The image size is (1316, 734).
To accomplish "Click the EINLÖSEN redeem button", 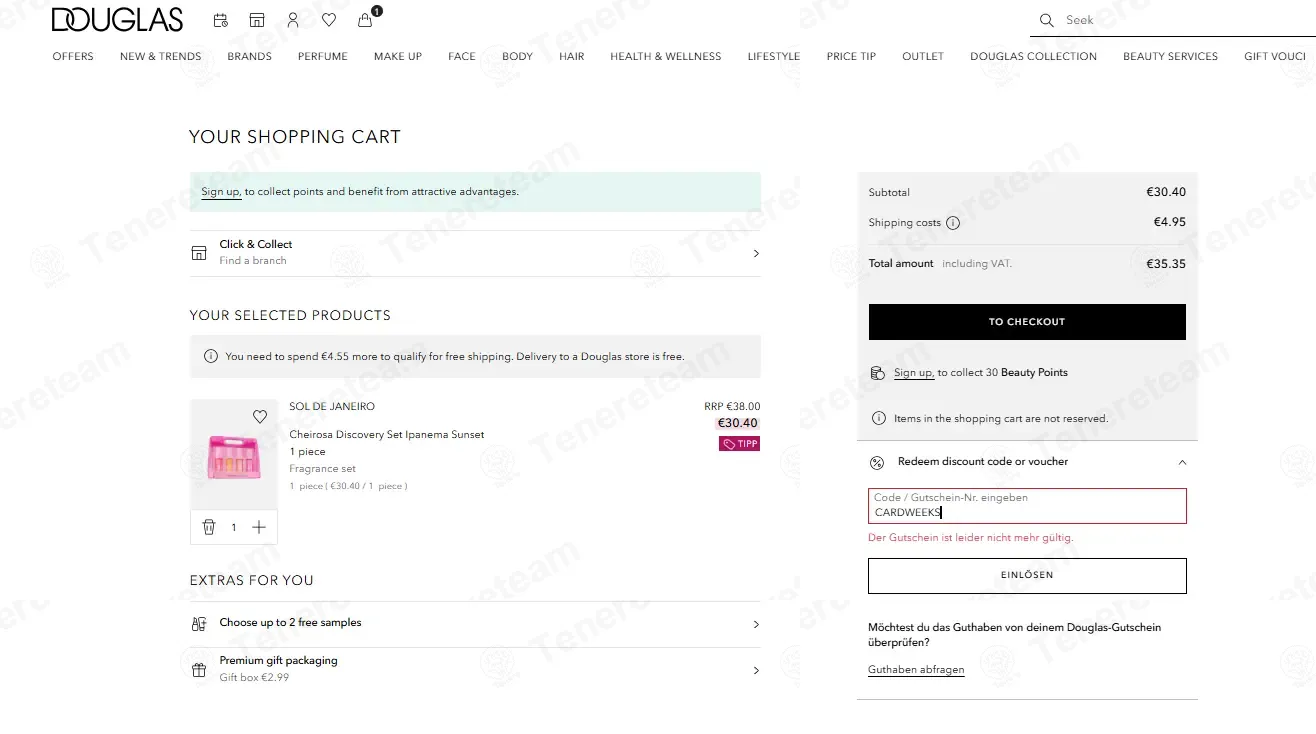I will [1027, 576].
